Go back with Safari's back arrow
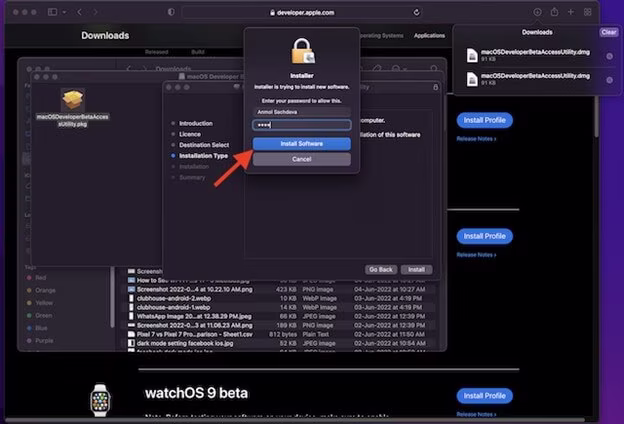This screenshot has width=624, height=424. point(80,12)
